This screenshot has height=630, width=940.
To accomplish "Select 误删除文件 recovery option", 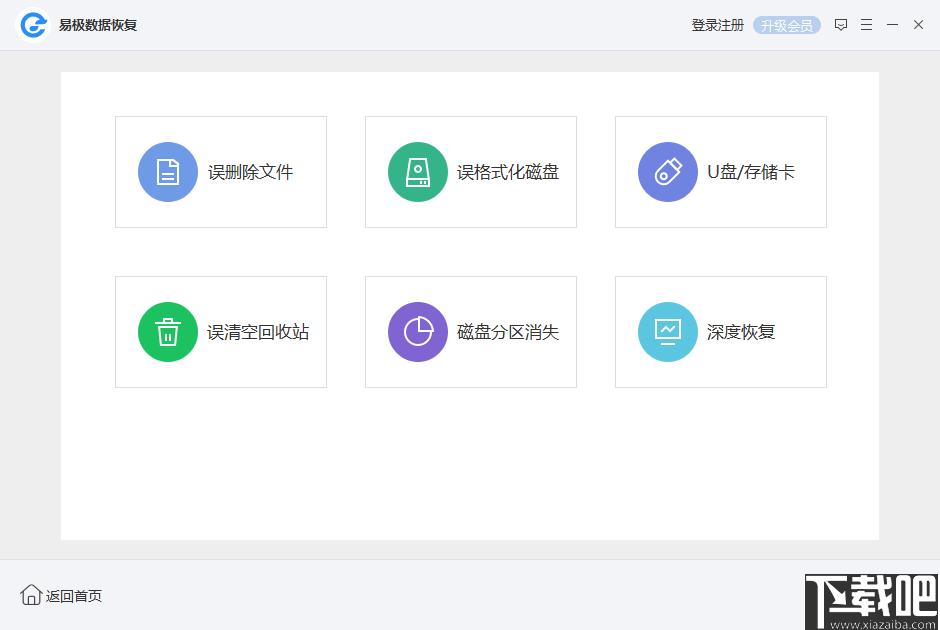I will tap(221, 172).
